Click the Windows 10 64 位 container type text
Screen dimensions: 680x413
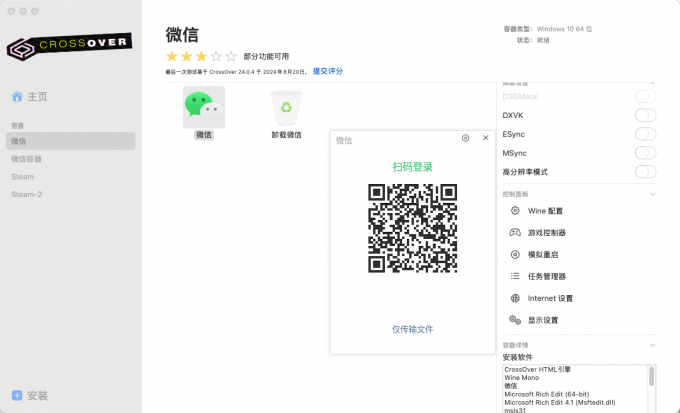tap(564, 29)
